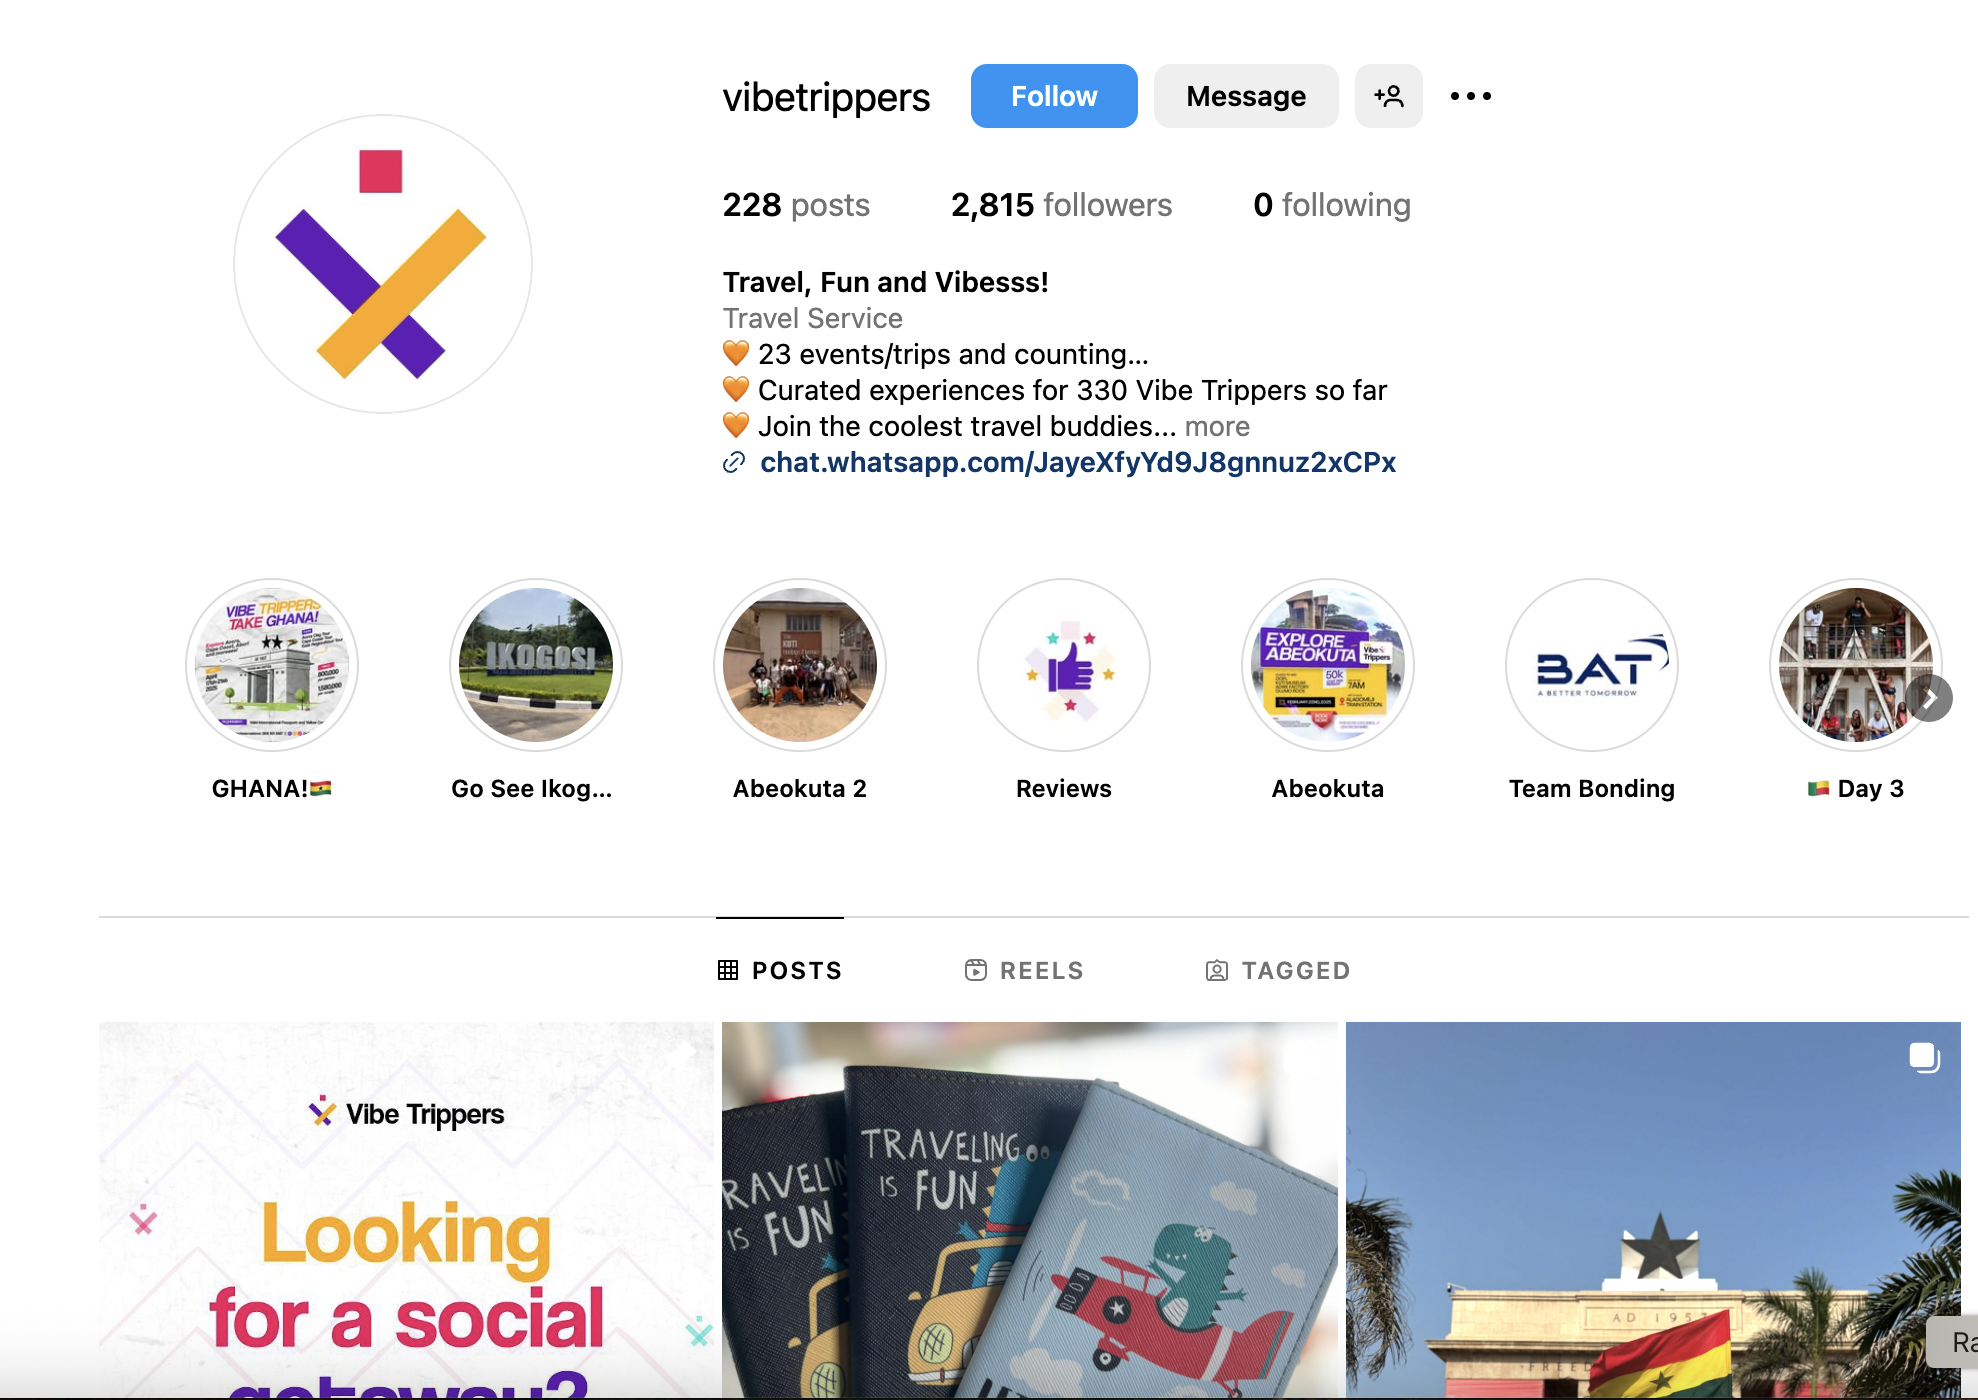Screen dimensions: 1978x1400
Task: Click the carousel multi-image icon on Ghana post
Action: tap(1924, 1057)
